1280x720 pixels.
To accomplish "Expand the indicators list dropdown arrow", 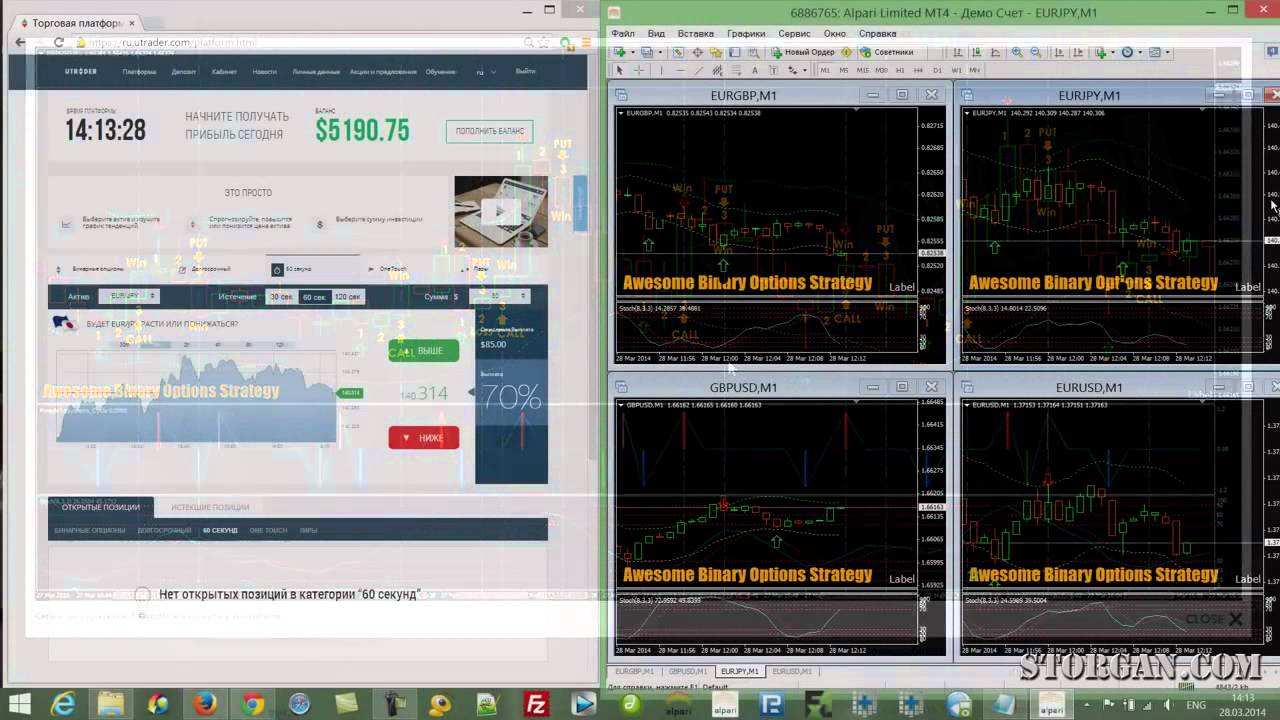I will pos(1113,52).
